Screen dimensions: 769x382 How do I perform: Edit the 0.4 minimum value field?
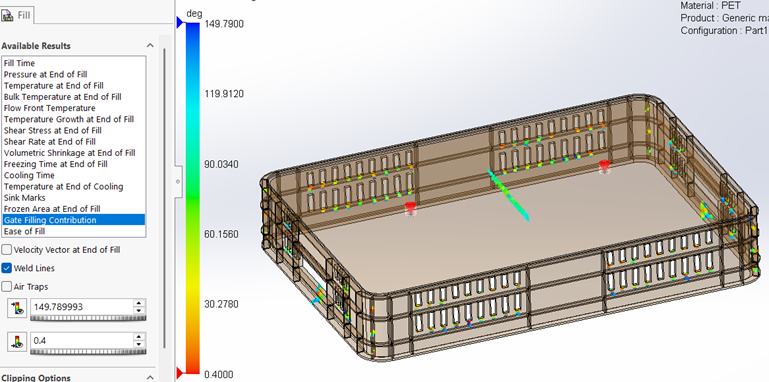81,340
